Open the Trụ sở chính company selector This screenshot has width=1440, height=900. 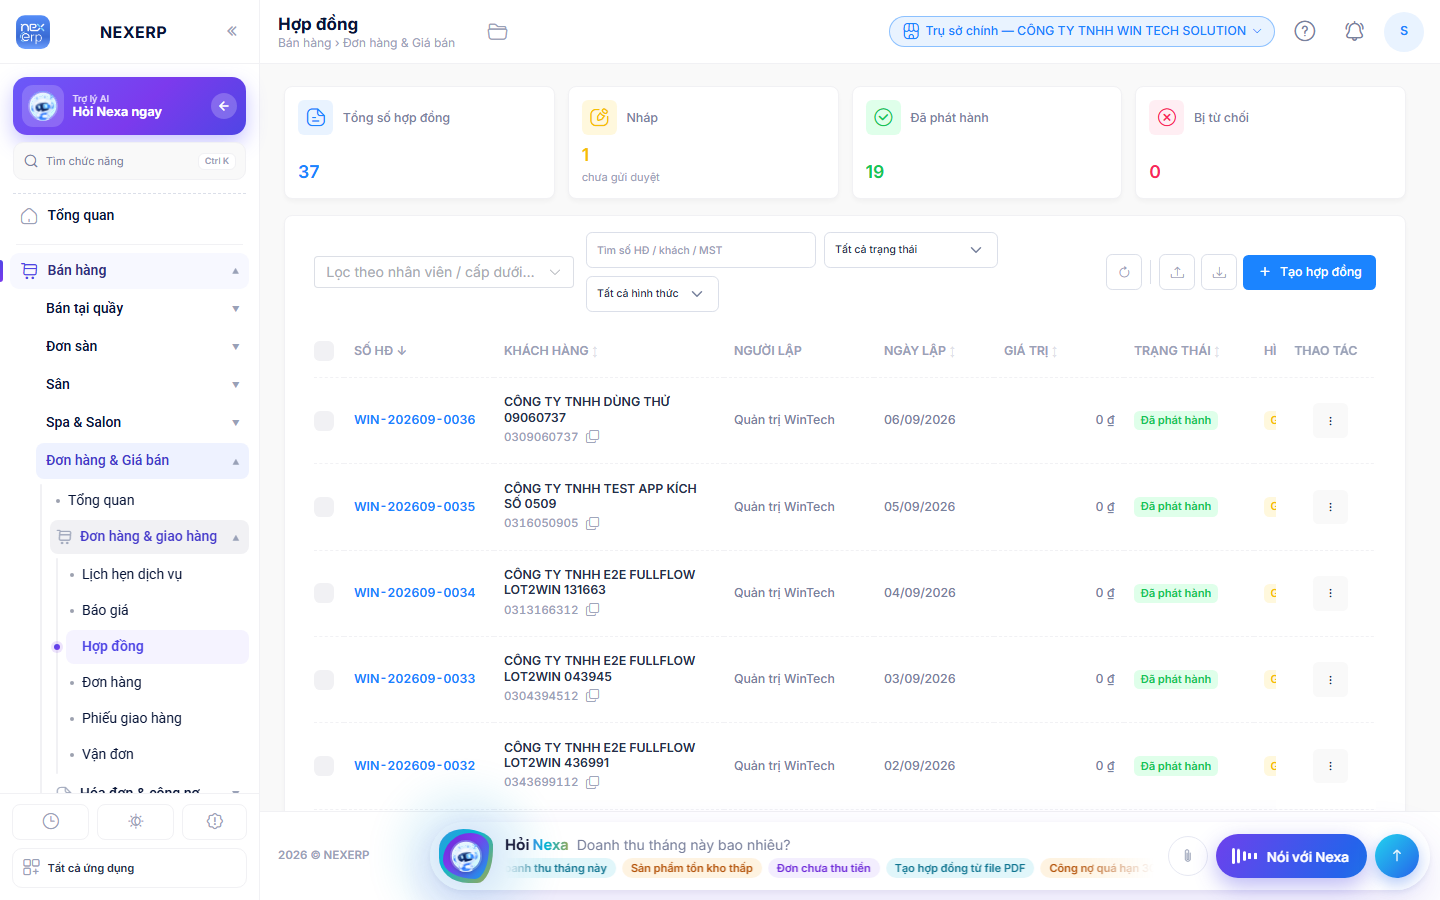tap(1082, 31)
